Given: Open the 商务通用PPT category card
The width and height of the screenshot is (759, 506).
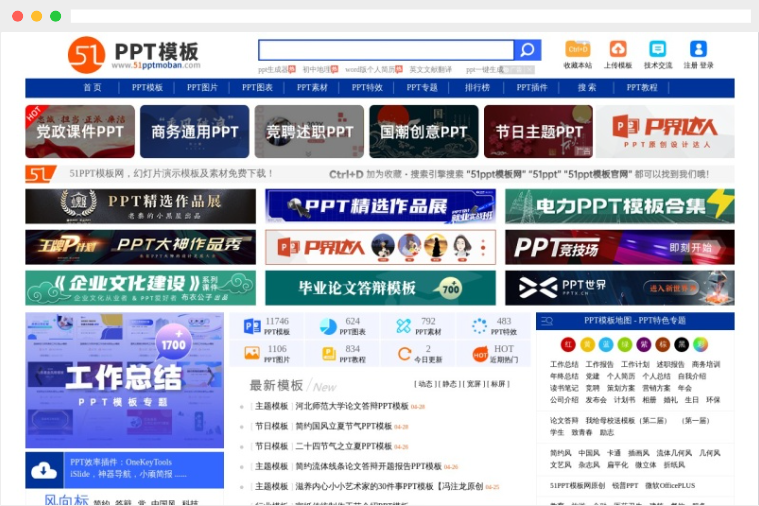Looking at the screenshot, I should click(195, 131).
